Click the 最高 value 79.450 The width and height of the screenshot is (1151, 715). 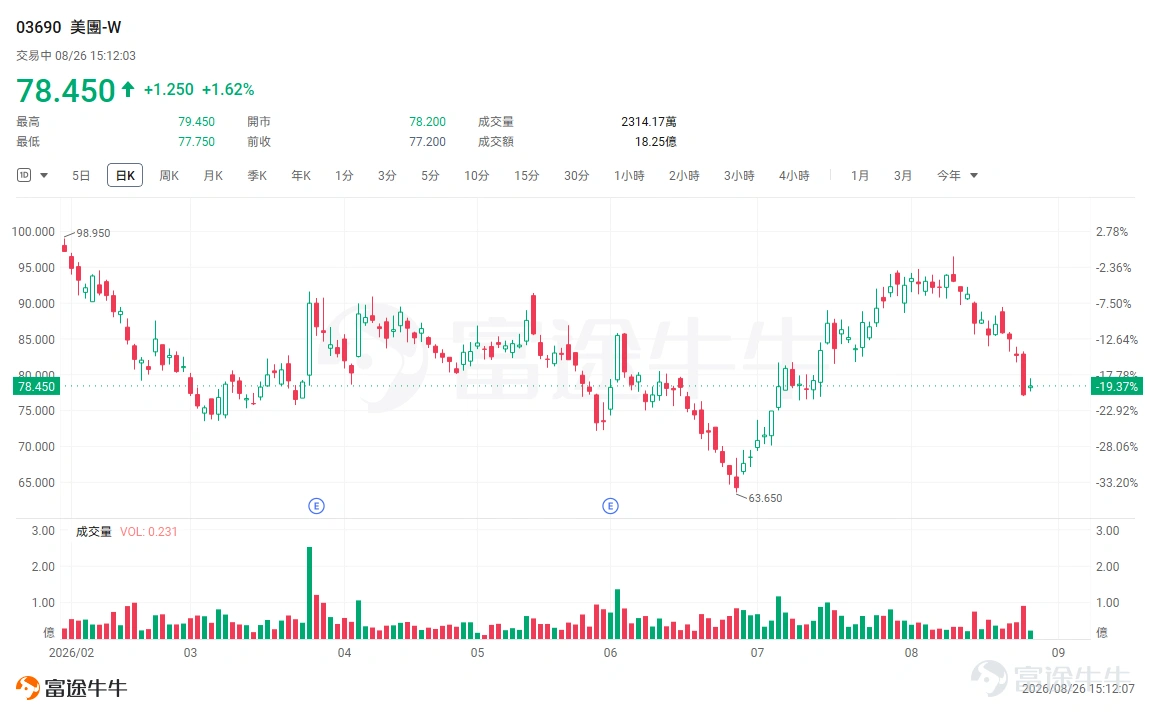(196, 122)
